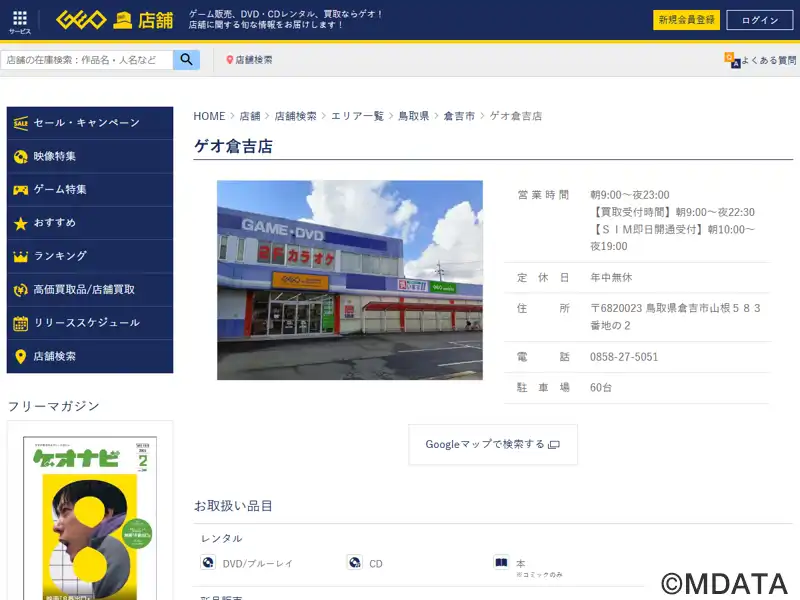Go to 店舗検索 breadcrumb link
800x600 pixels.
pyautogui.click(x=295, y=116)
